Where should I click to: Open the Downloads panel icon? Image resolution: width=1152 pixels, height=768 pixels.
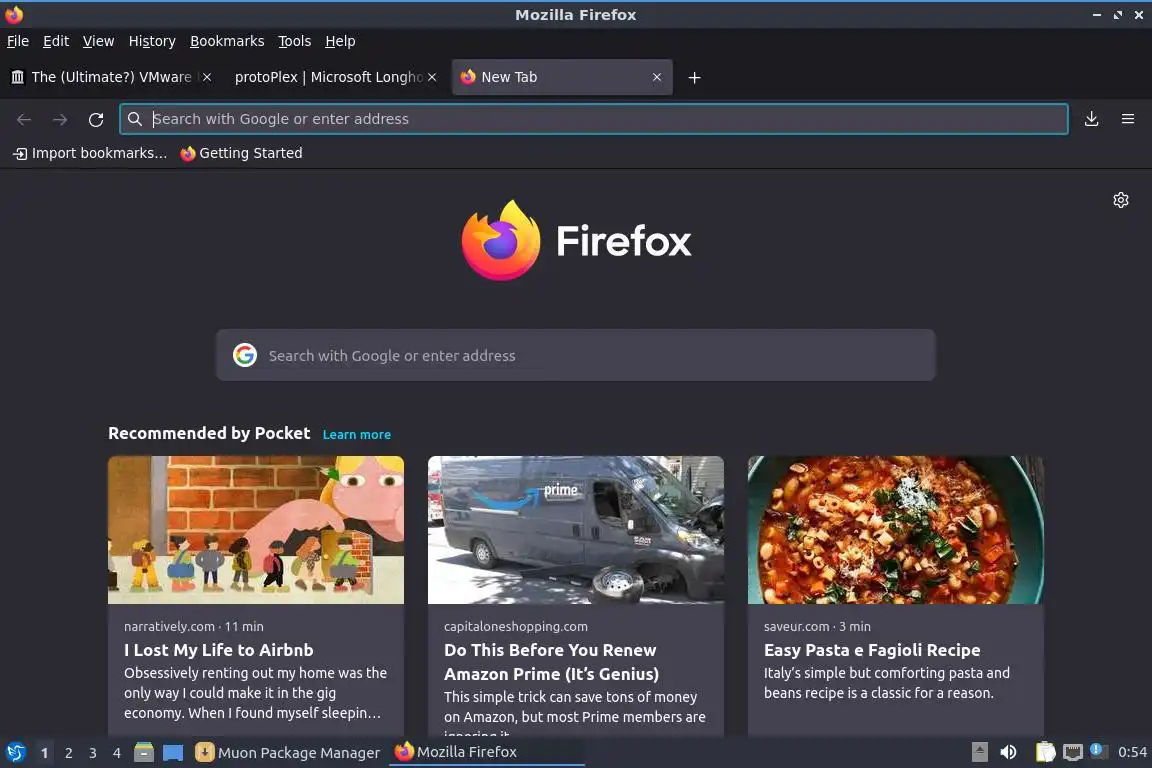click(1091, 119)
